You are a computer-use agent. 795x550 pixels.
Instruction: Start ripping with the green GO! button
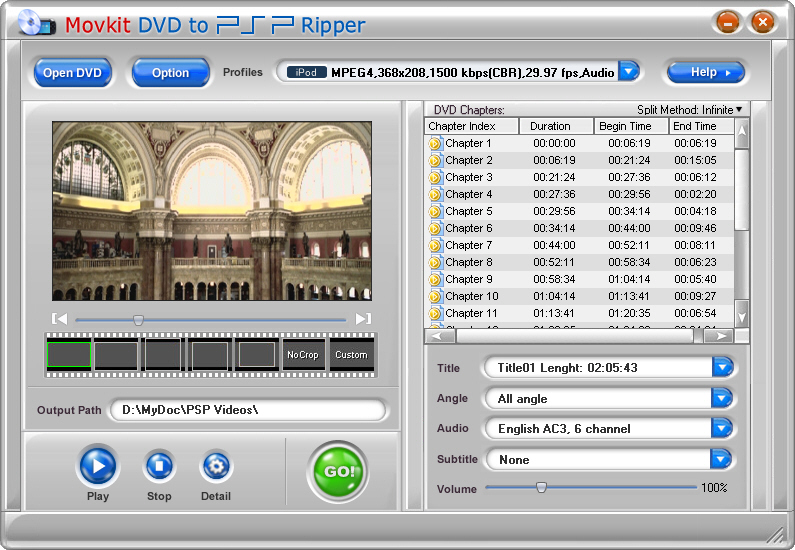click(x=338, y=471)
